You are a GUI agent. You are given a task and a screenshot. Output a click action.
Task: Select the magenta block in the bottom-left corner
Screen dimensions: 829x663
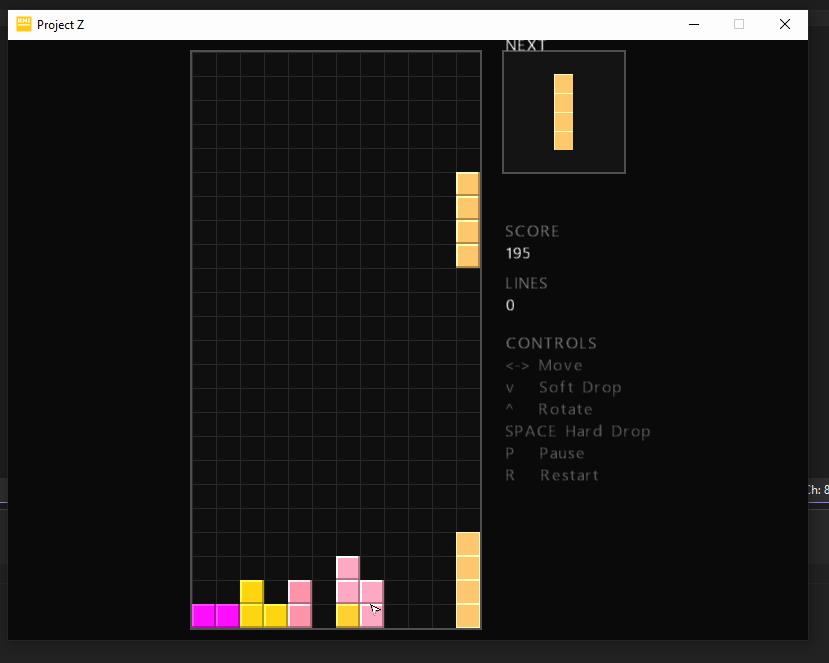coord(202,616)
